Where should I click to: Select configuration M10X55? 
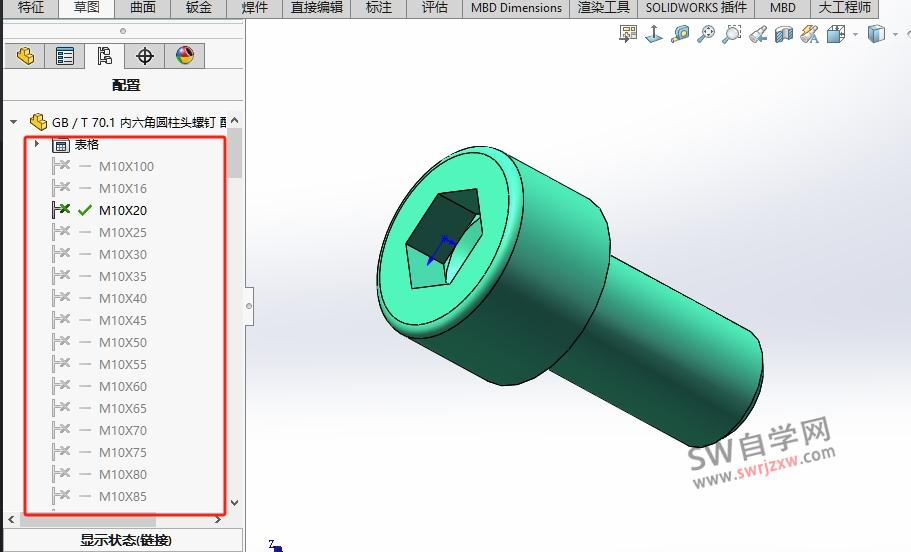pos(123,364)
